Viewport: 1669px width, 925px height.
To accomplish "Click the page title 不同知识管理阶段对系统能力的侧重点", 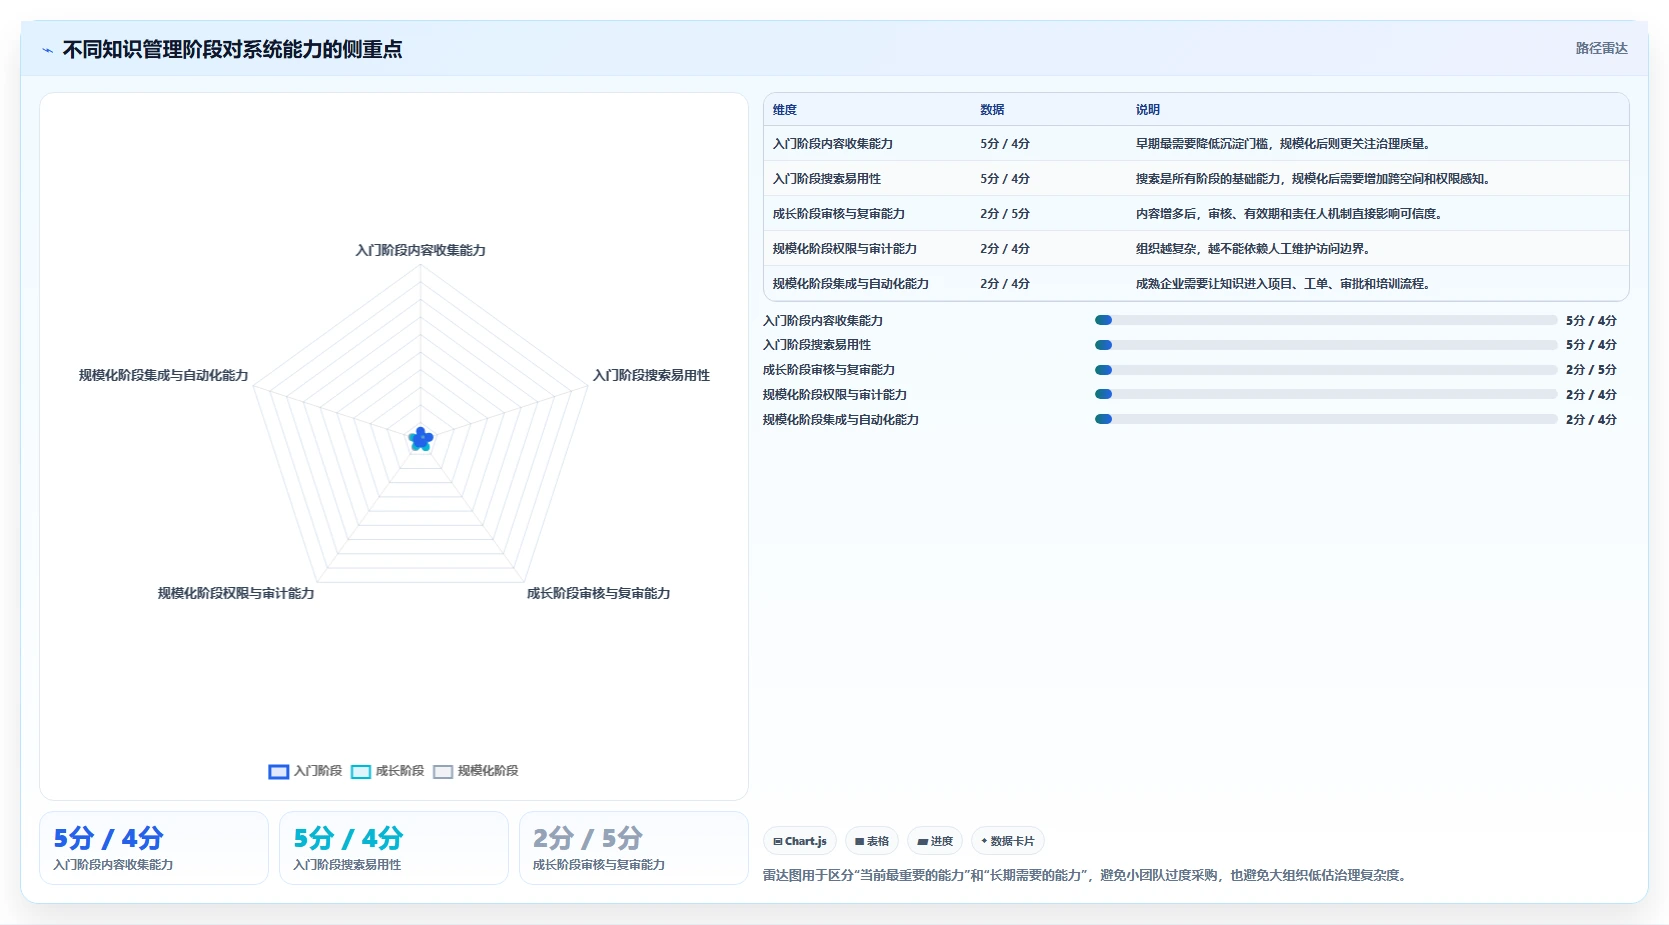I will [x=232, y=50].
